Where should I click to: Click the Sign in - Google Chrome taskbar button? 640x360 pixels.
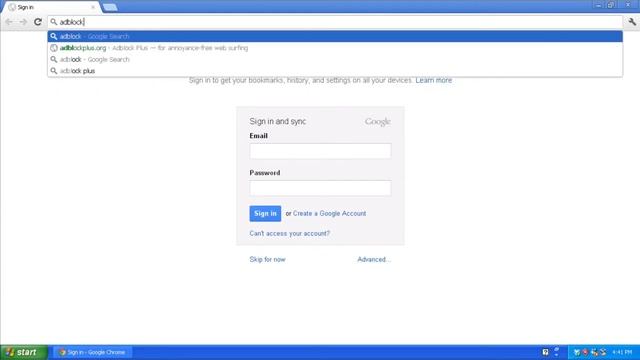[x=92, y=352]
